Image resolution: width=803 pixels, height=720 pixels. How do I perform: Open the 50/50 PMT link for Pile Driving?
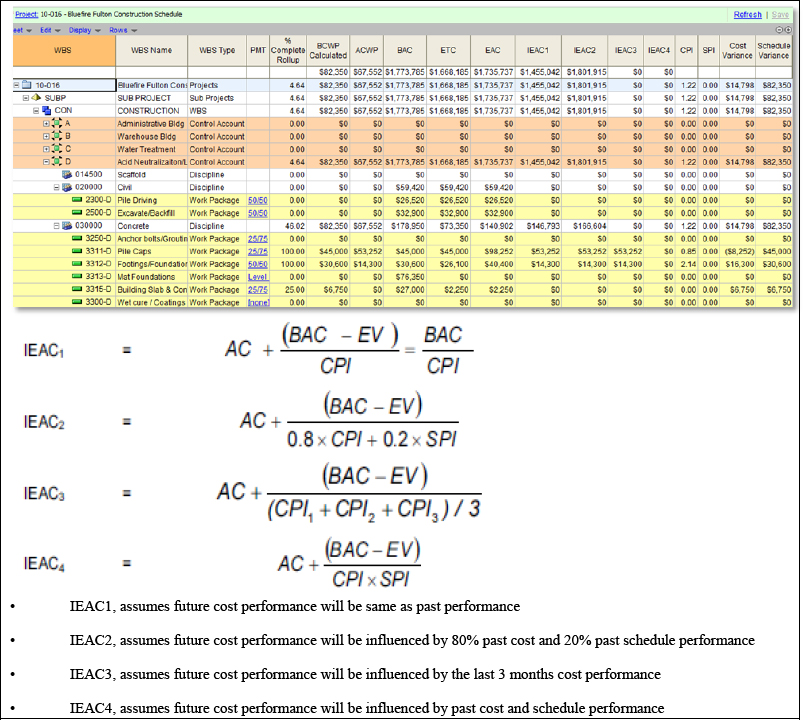click(x=258, y=200)
